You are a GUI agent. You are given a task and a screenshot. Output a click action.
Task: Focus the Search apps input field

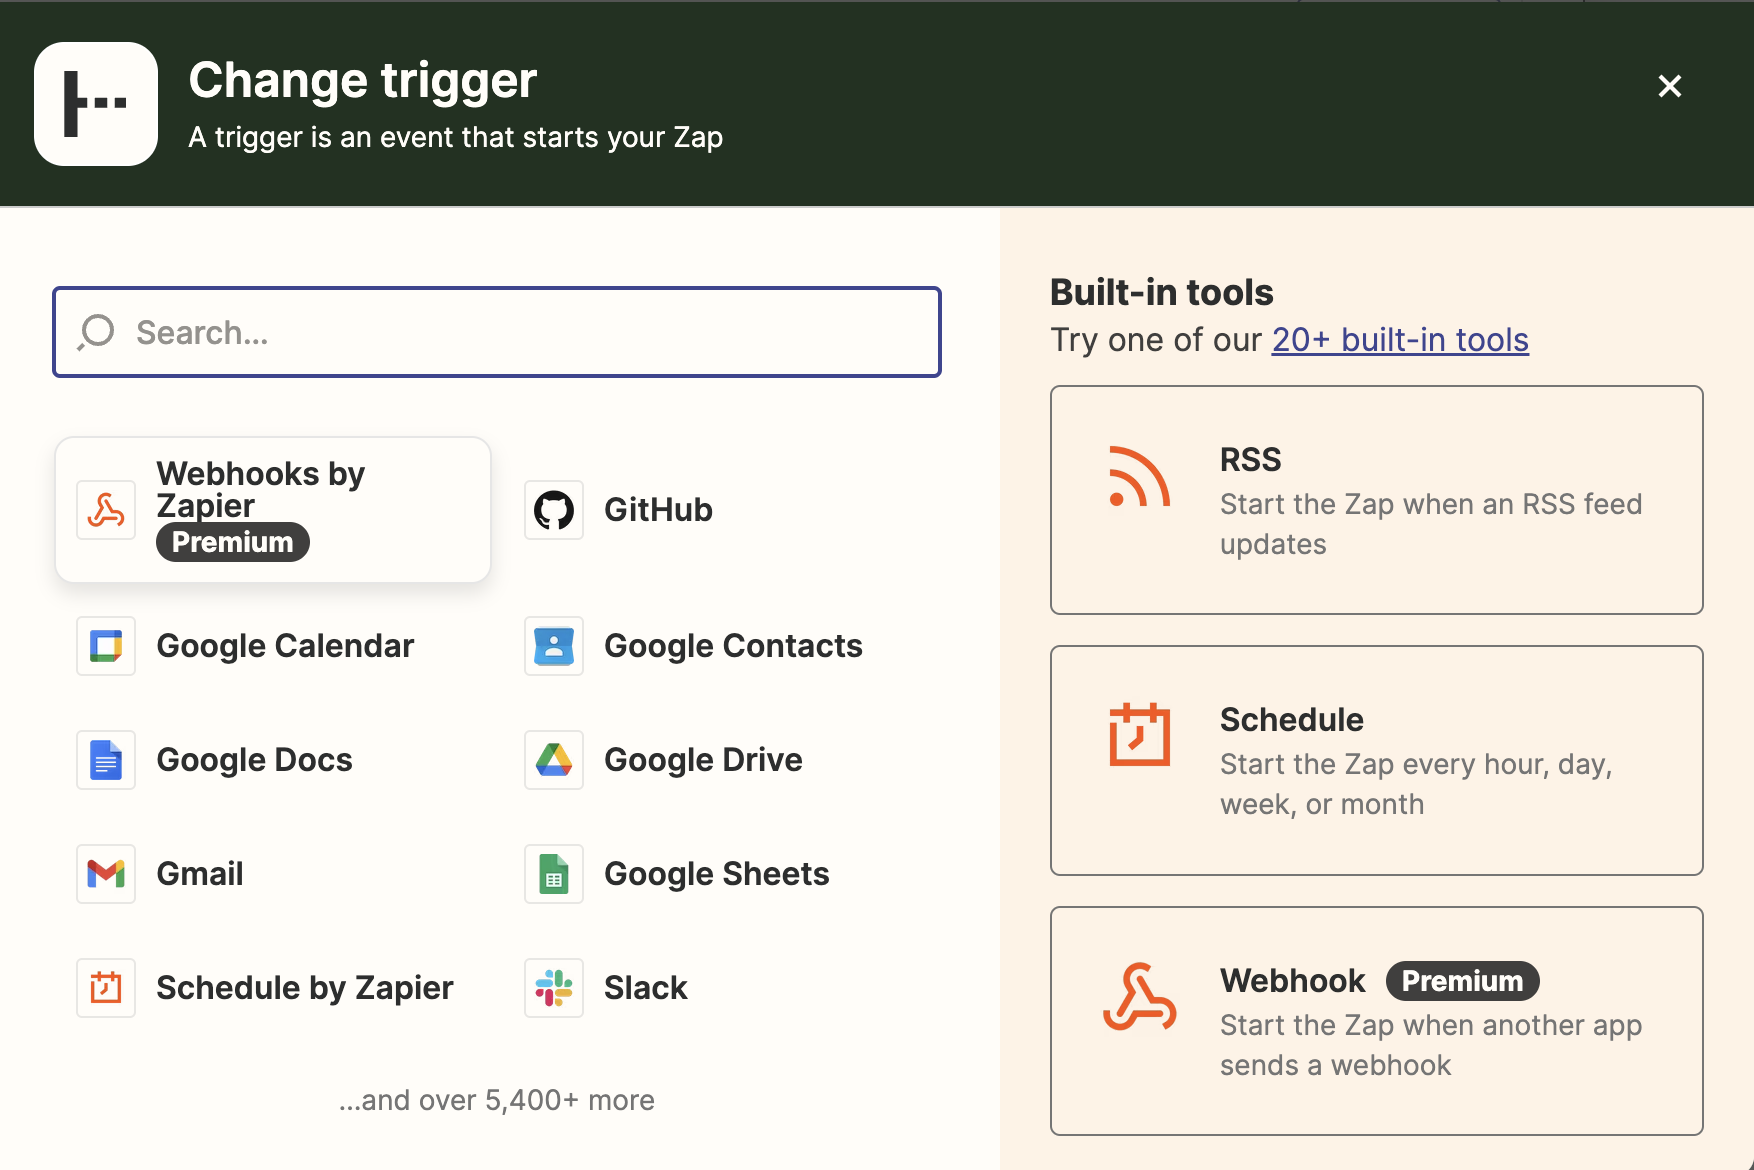pos(497,332)
